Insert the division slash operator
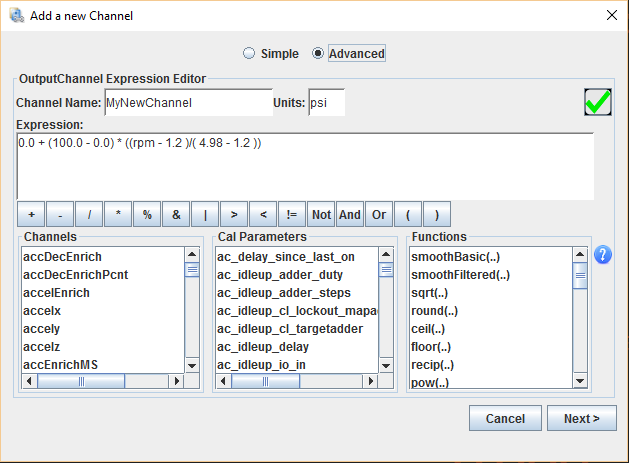Image resolution: width=629 pixels, height=463 pixels. tap(89, 214)
